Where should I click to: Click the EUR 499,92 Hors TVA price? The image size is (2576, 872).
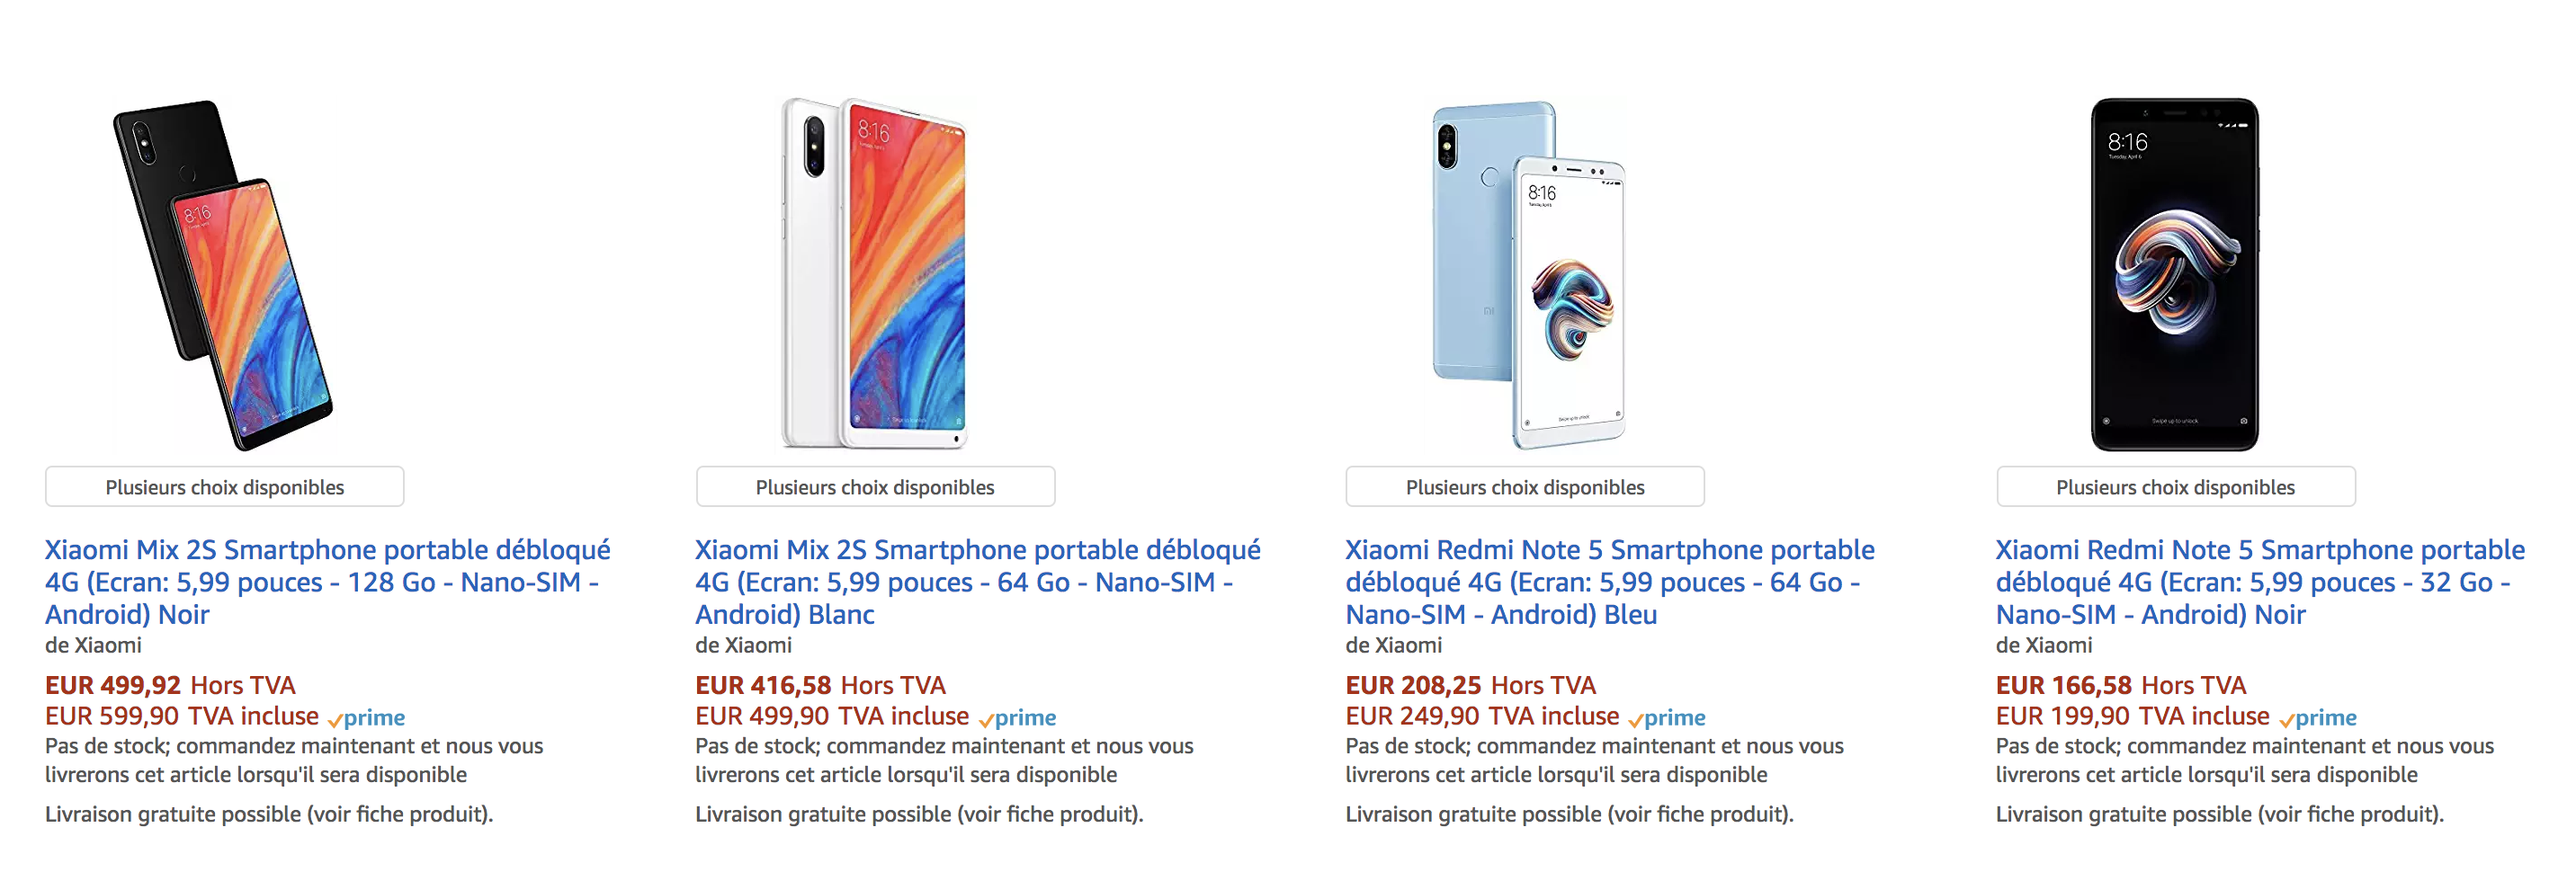click(x=170, y=685)
